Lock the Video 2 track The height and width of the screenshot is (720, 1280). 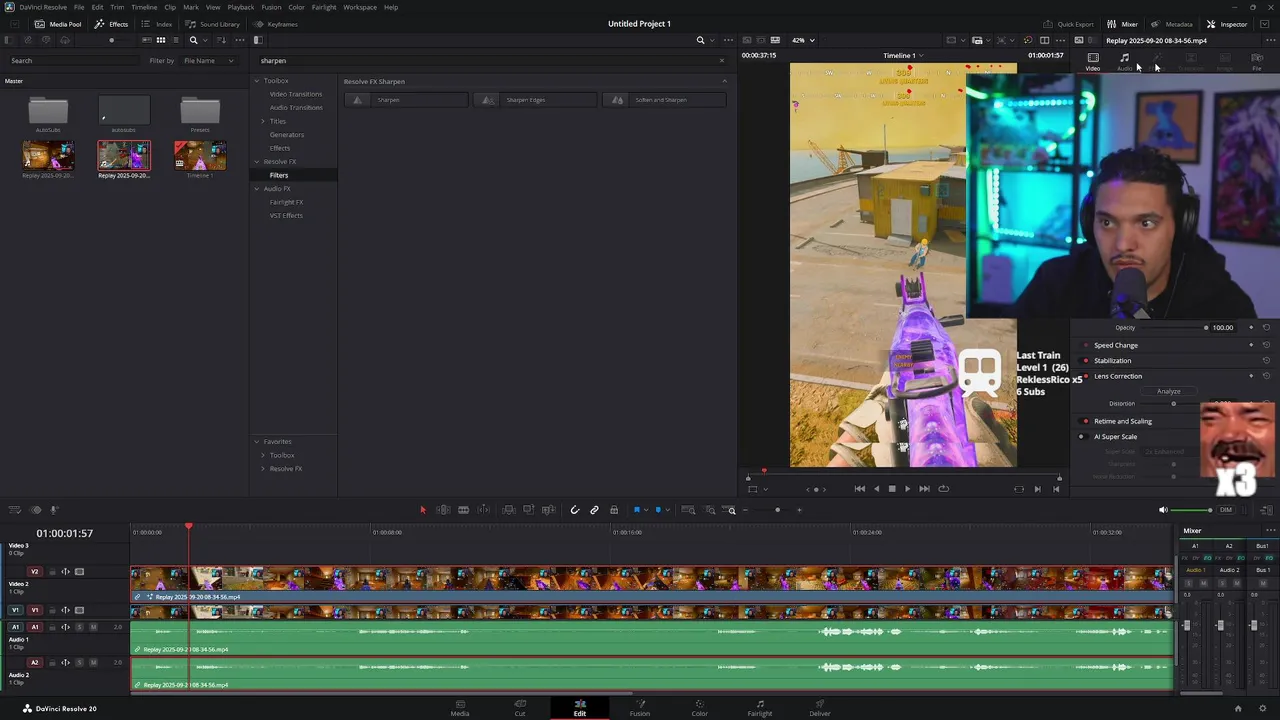pos(52,572)
